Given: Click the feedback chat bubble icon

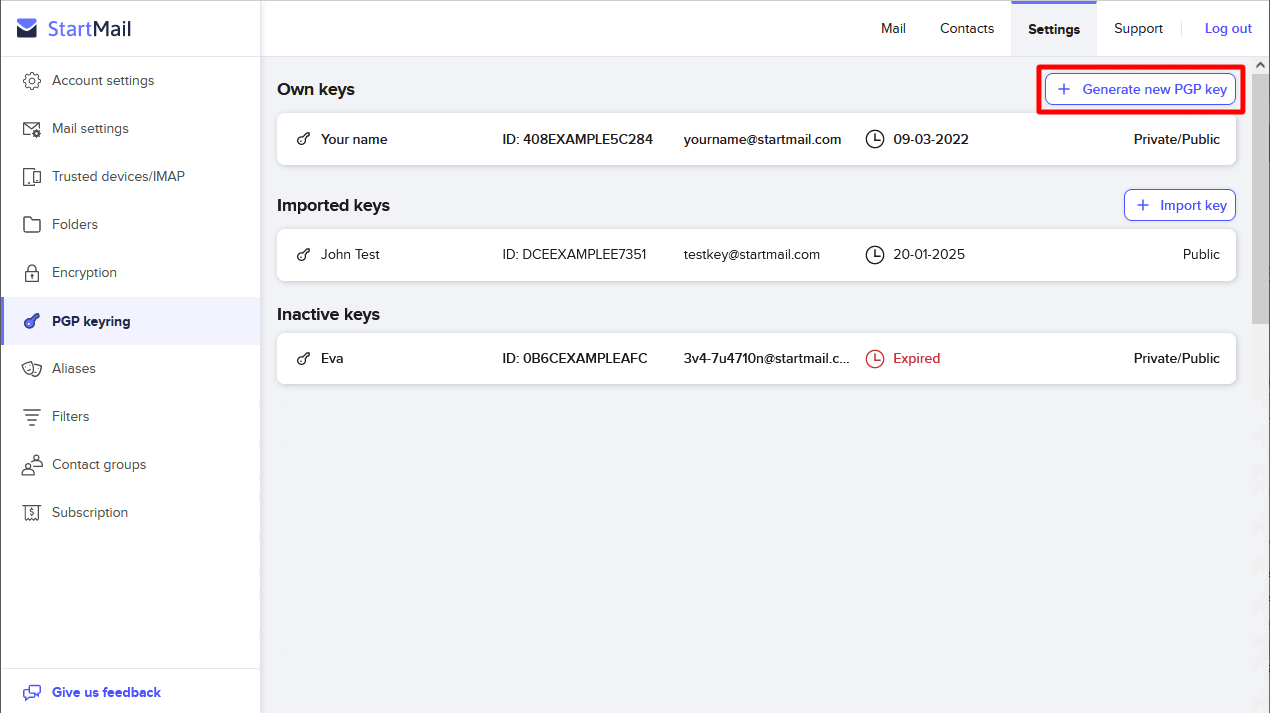Looking at the screenshot, I should coord(32,693).
